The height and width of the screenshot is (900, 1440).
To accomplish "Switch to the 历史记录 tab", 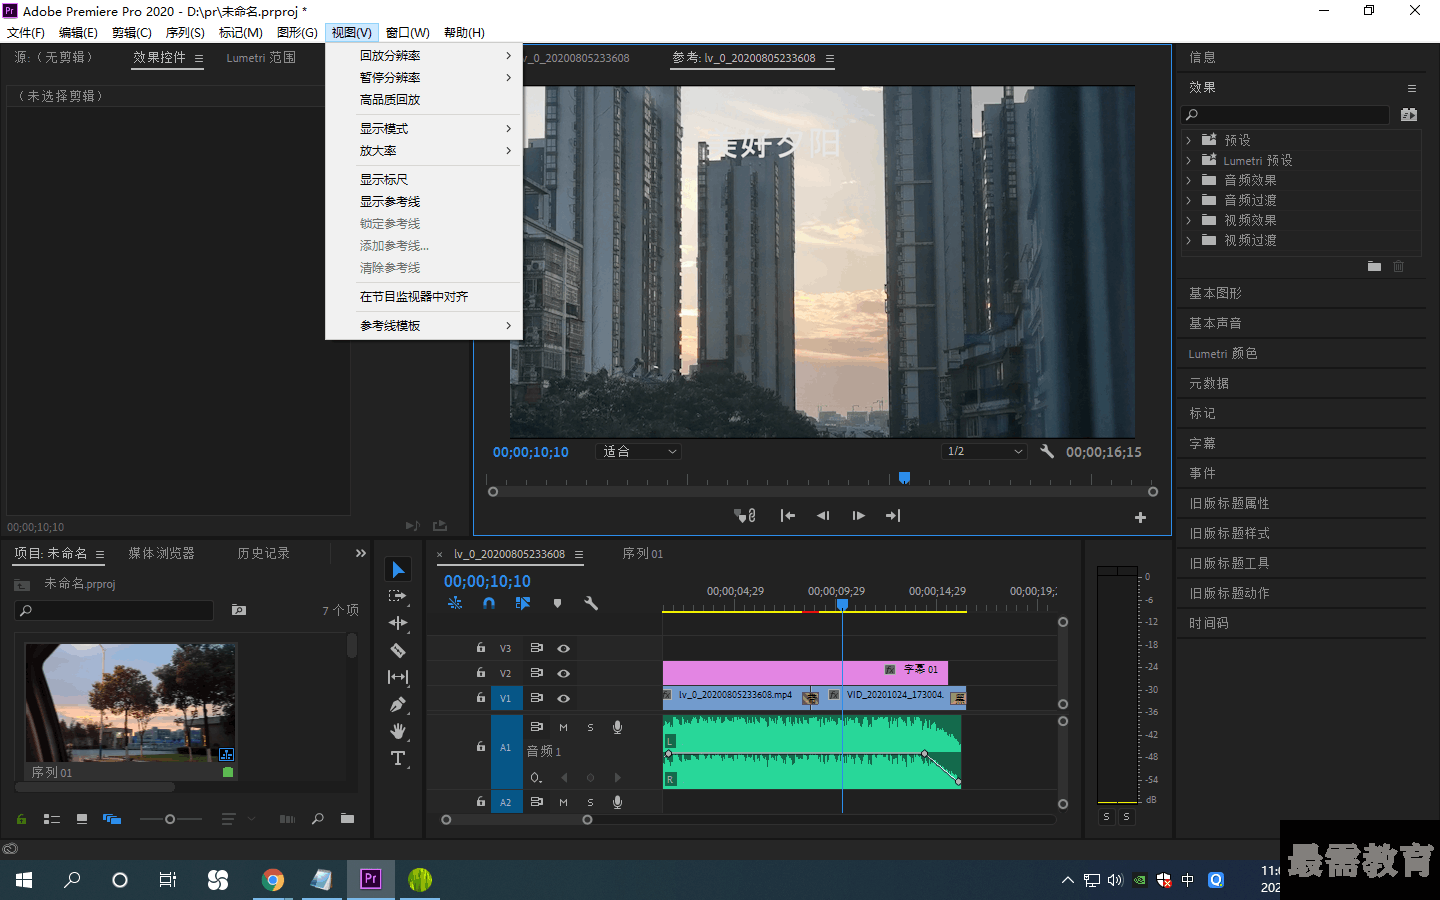I will tap(263, 553).
